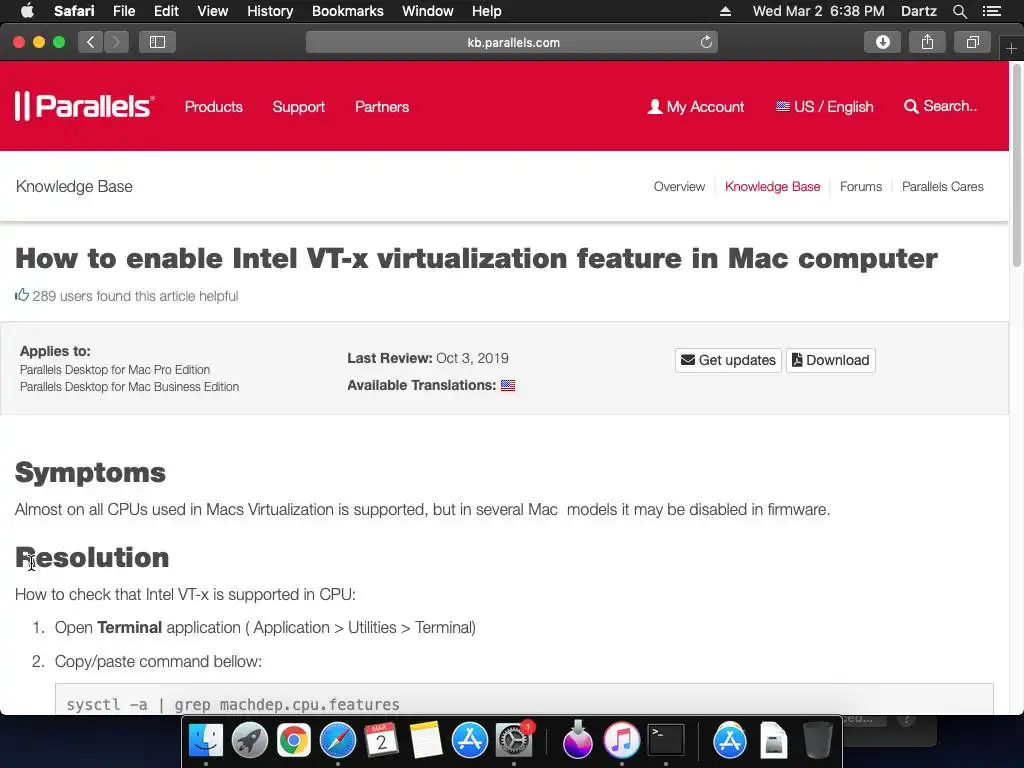Viewport: 1024px width, 768px height.
Task: Open the Apple menu
Action: point(27,10)
